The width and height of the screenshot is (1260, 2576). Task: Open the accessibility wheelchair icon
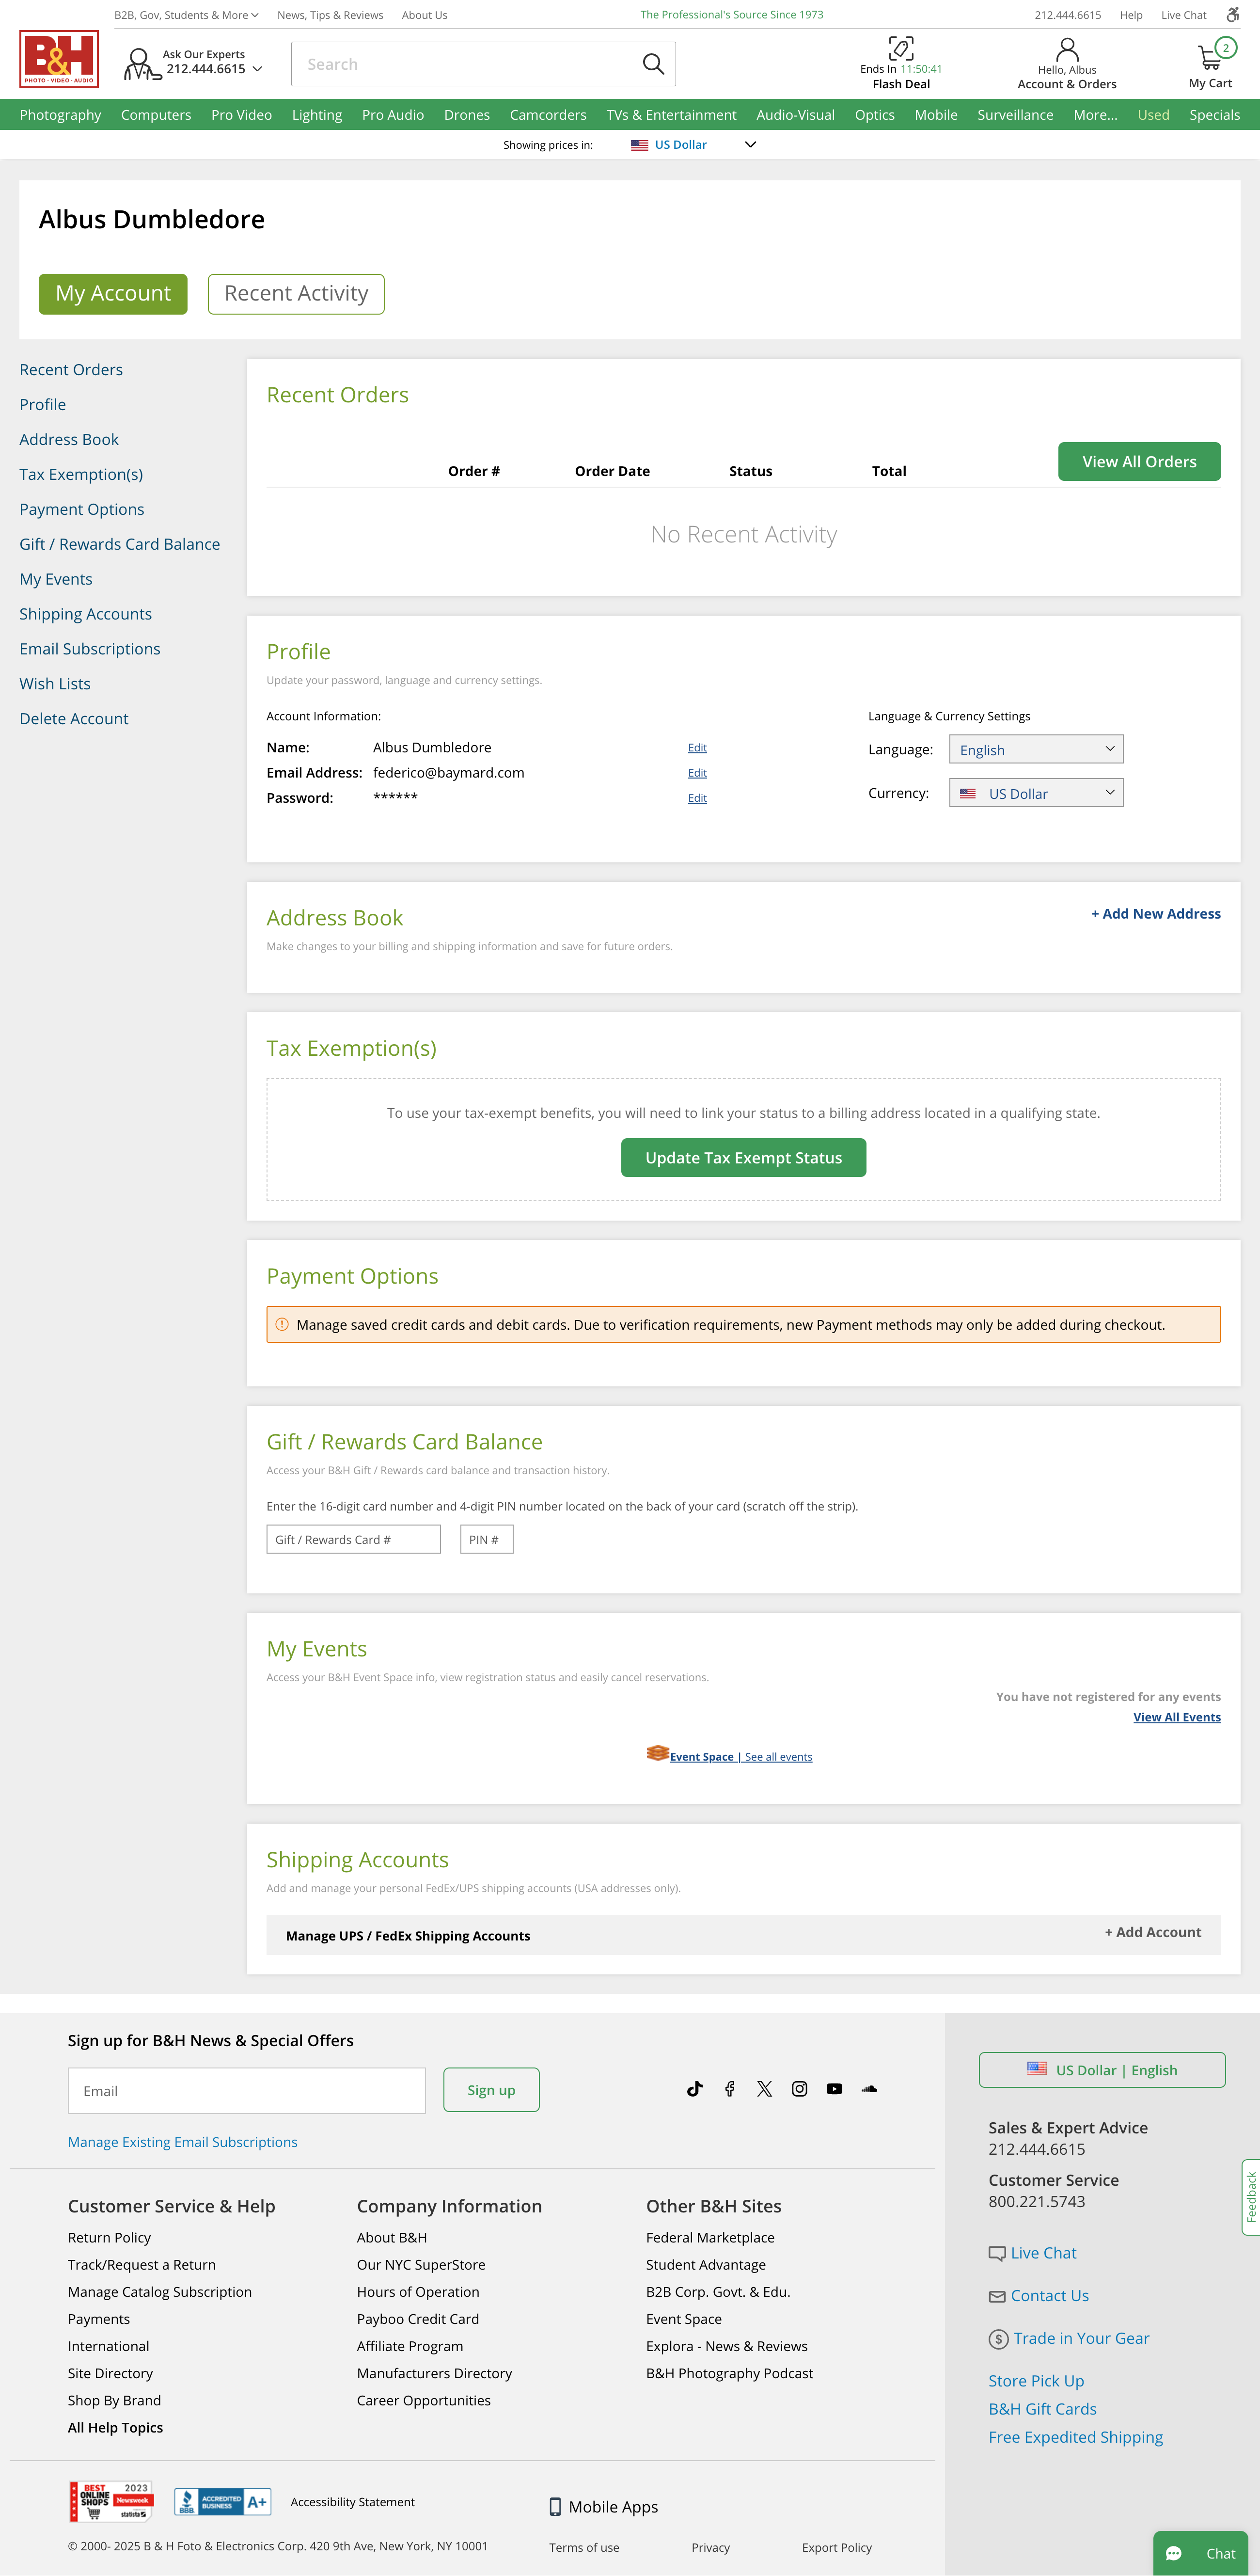1233,14
